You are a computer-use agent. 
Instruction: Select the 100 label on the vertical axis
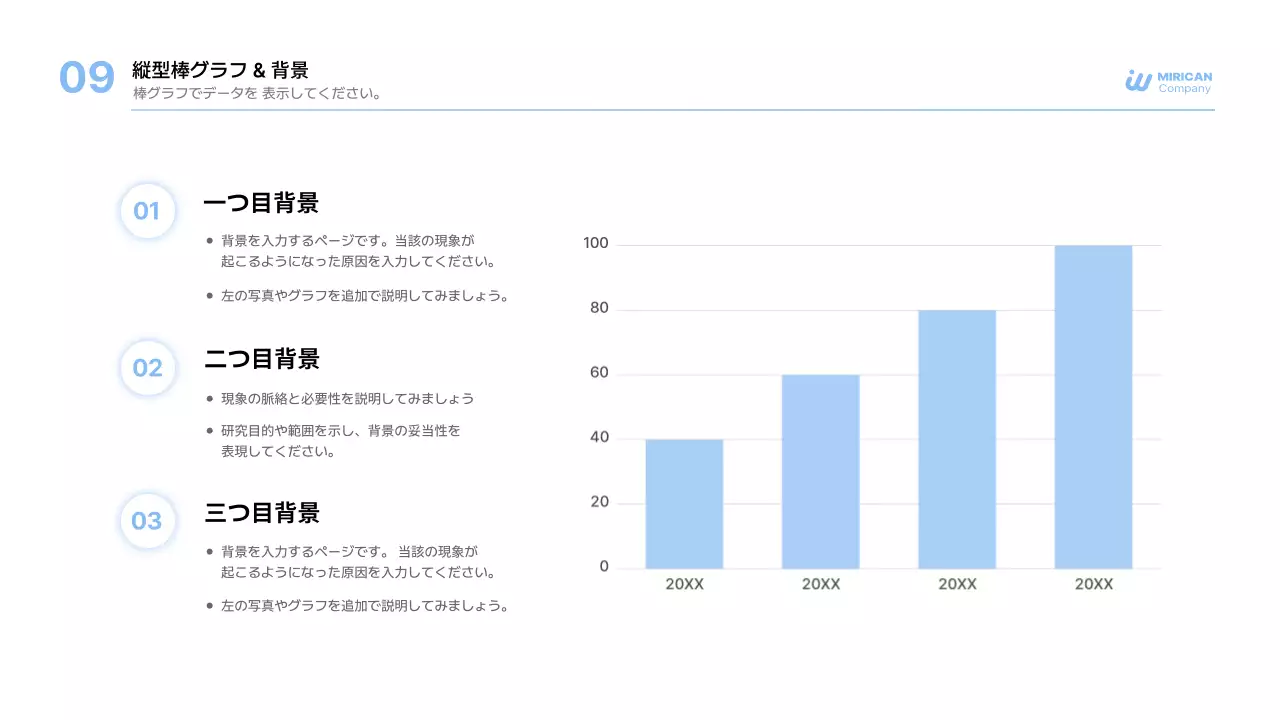tap(596, 244)
